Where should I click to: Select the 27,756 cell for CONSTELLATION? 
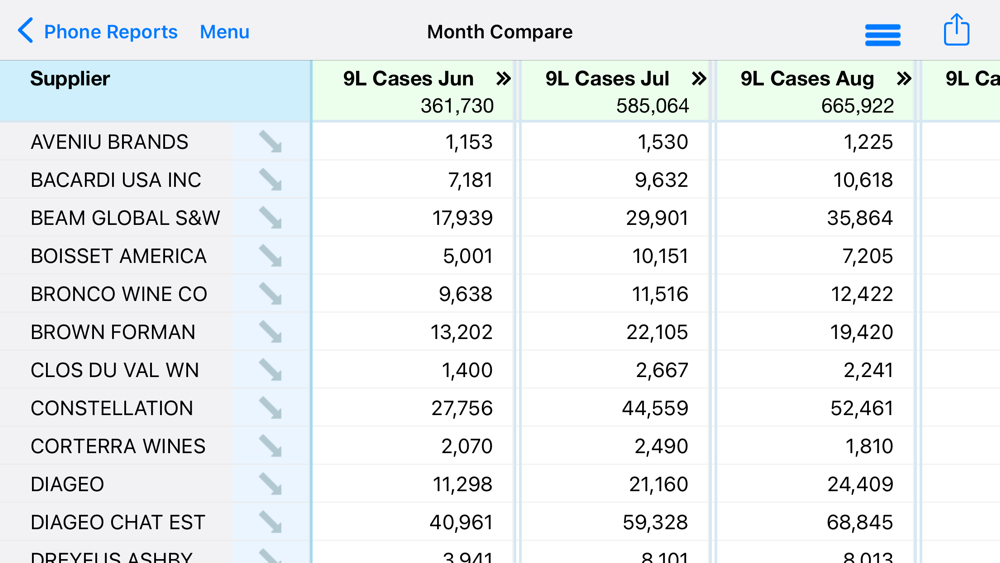click(462, 408)
